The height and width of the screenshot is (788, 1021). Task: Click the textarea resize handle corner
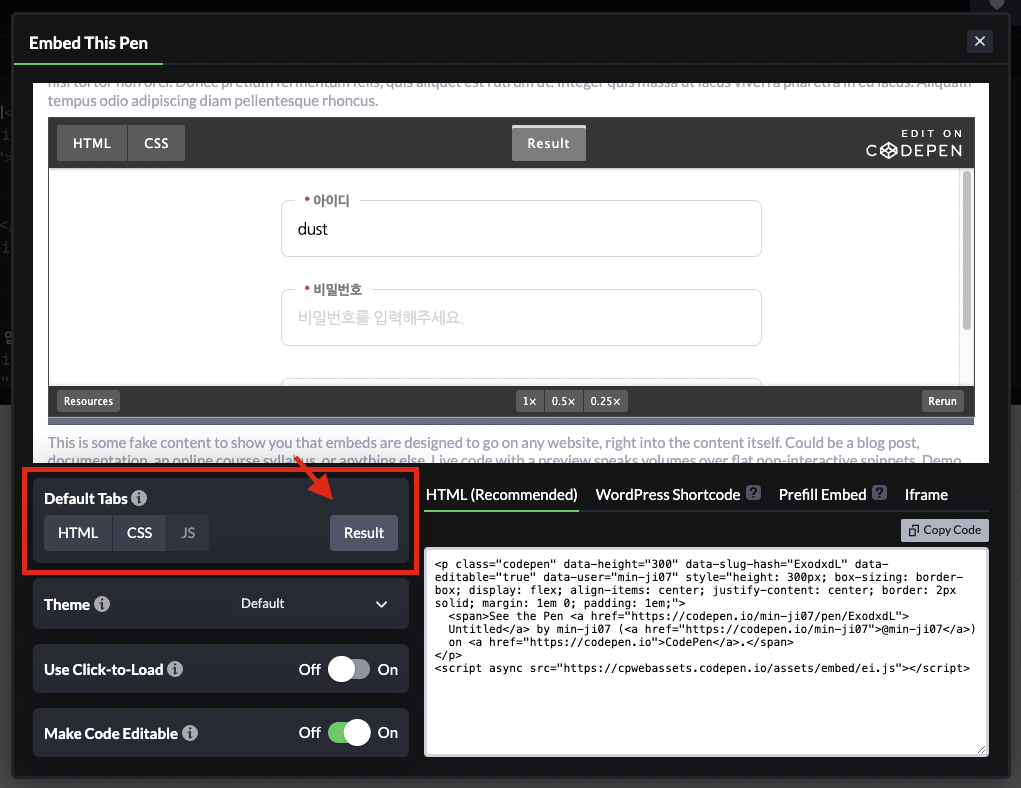click(x=982, y=750)
